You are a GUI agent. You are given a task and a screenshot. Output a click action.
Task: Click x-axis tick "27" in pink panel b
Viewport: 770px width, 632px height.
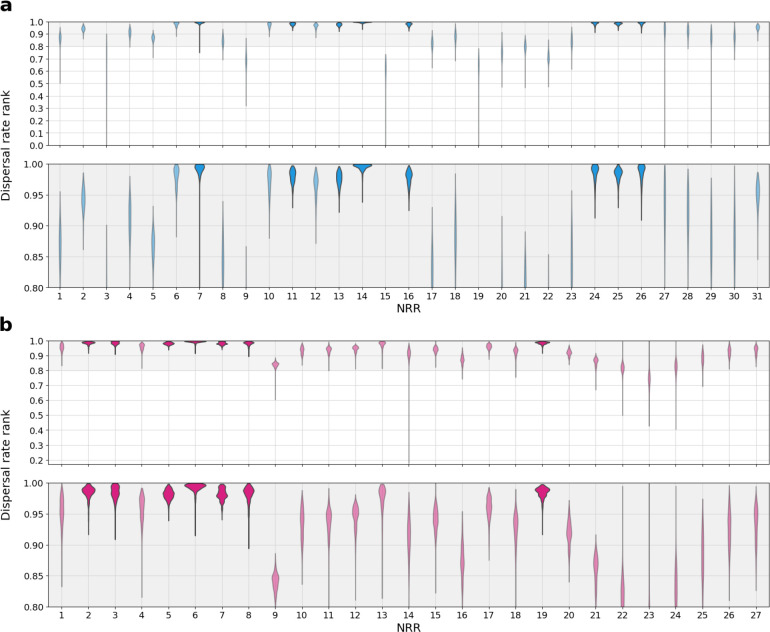click(756, 615)
